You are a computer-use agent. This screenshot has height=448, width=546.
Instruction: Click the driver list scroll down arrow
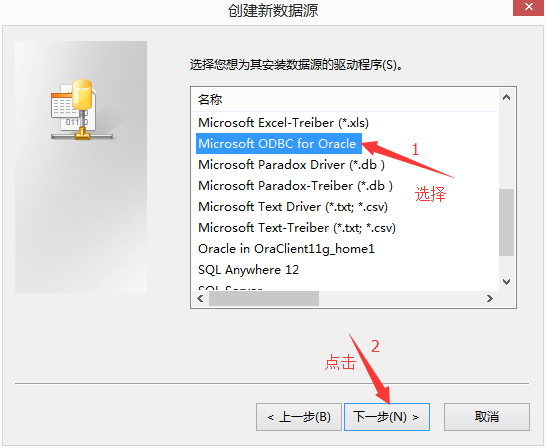point(506,281)
